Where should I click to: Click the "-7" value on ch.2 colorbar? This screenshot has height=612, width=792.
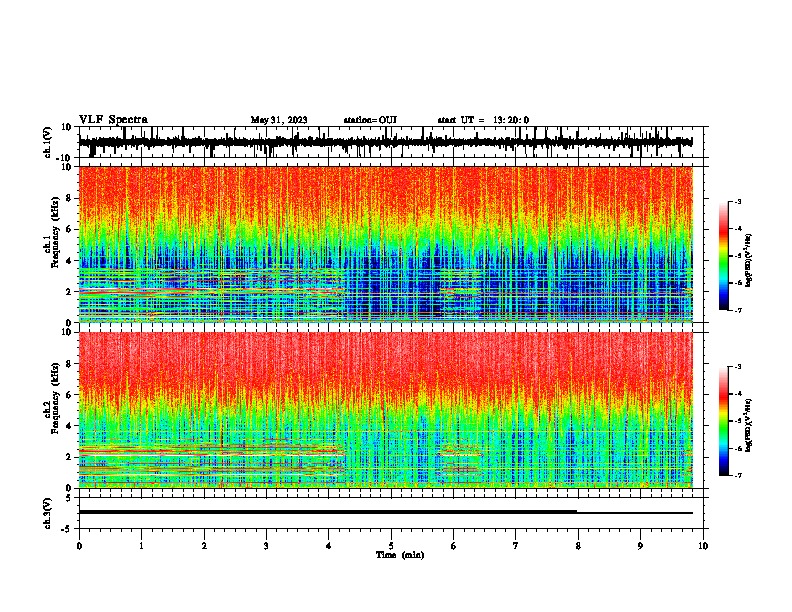[738, 475]
